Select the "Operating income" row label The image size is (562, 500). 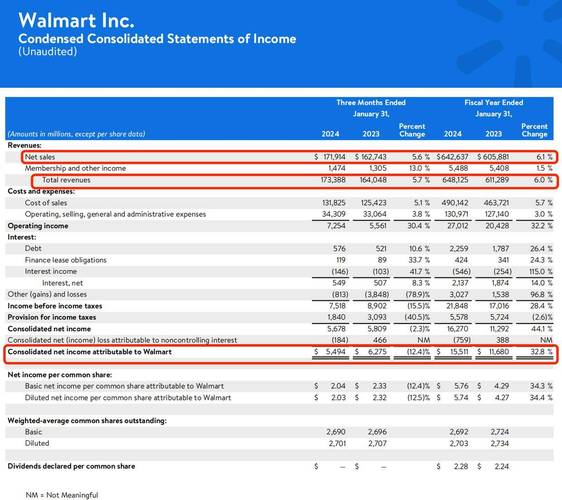coord(38,226)
